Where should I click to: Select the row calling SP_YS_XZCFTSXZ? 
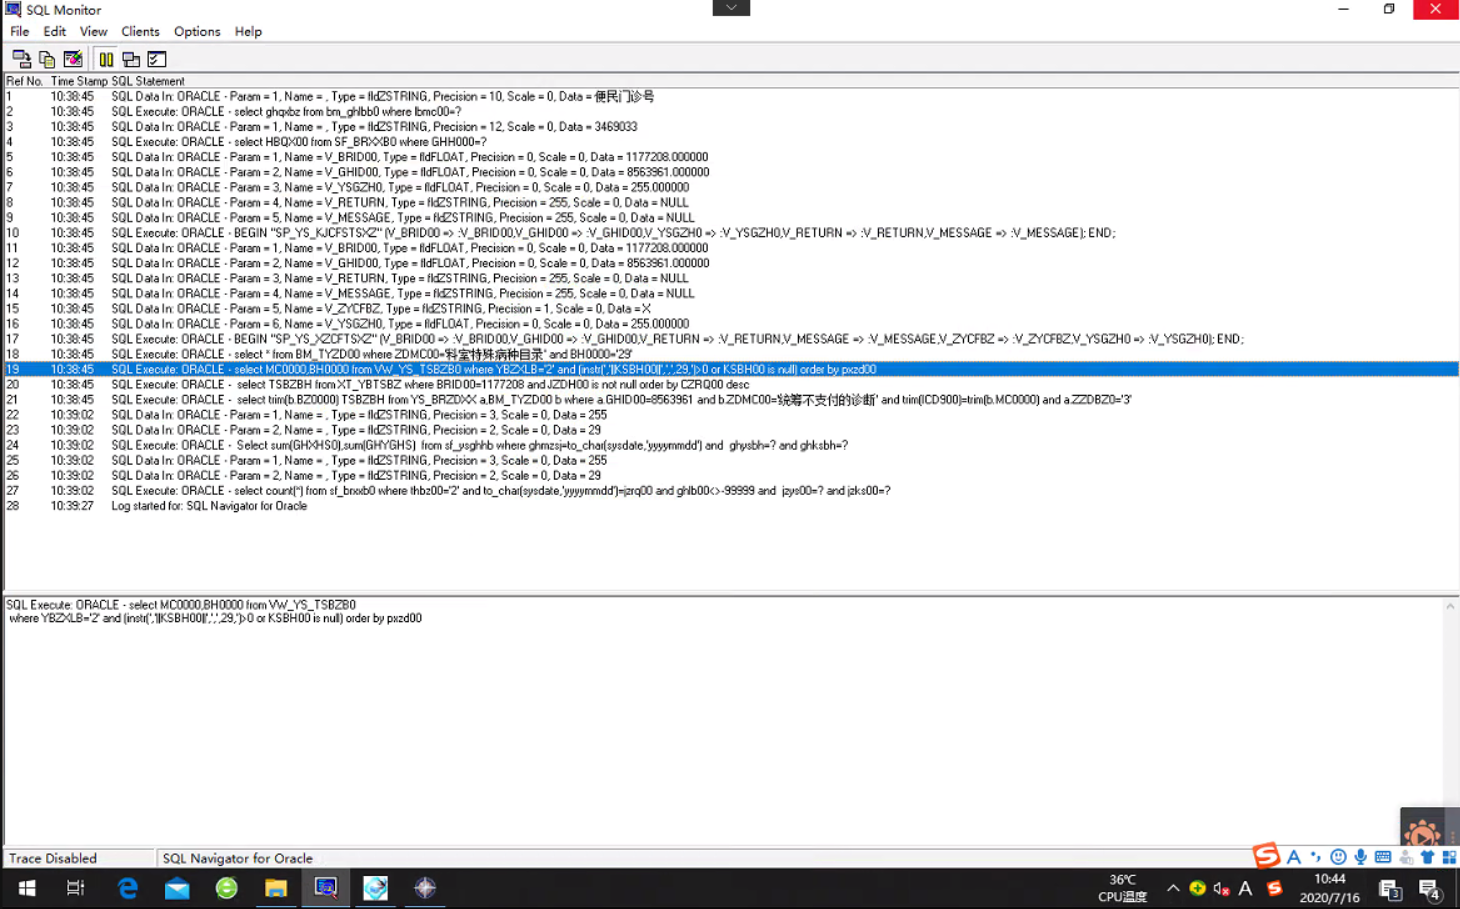pyautogui.click(x=731, y=339)
